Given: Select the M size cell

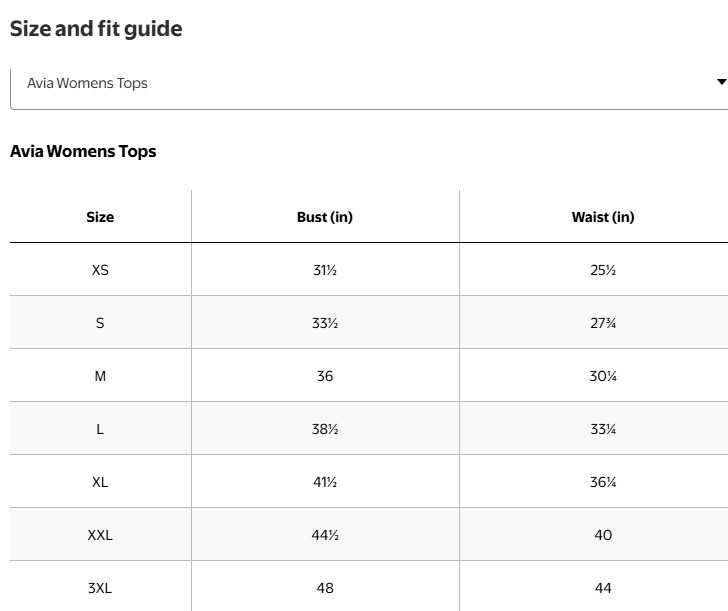Looking at the screenshot, I should click(x=100, y=376).
